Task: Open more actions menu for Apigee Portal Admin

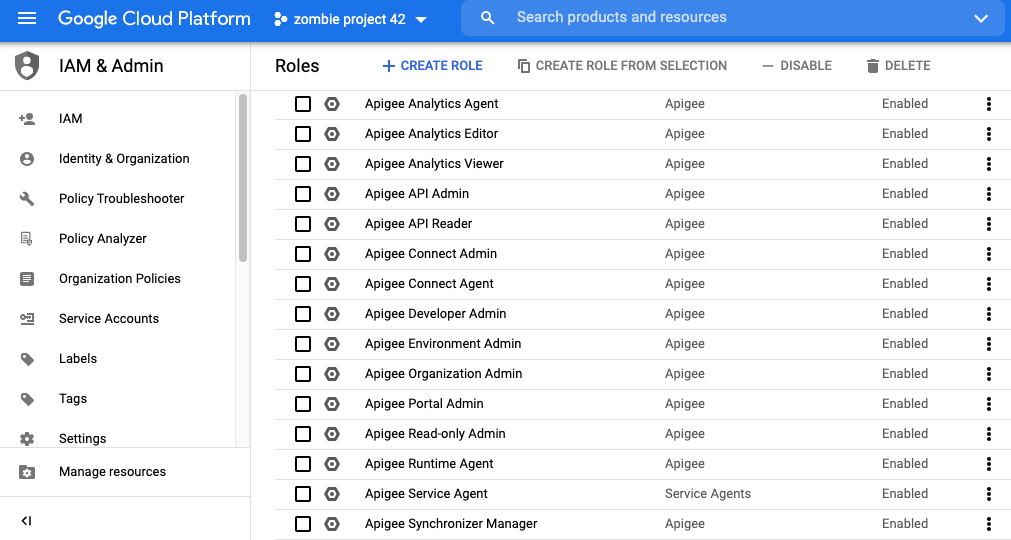Action: click(988, 404)
